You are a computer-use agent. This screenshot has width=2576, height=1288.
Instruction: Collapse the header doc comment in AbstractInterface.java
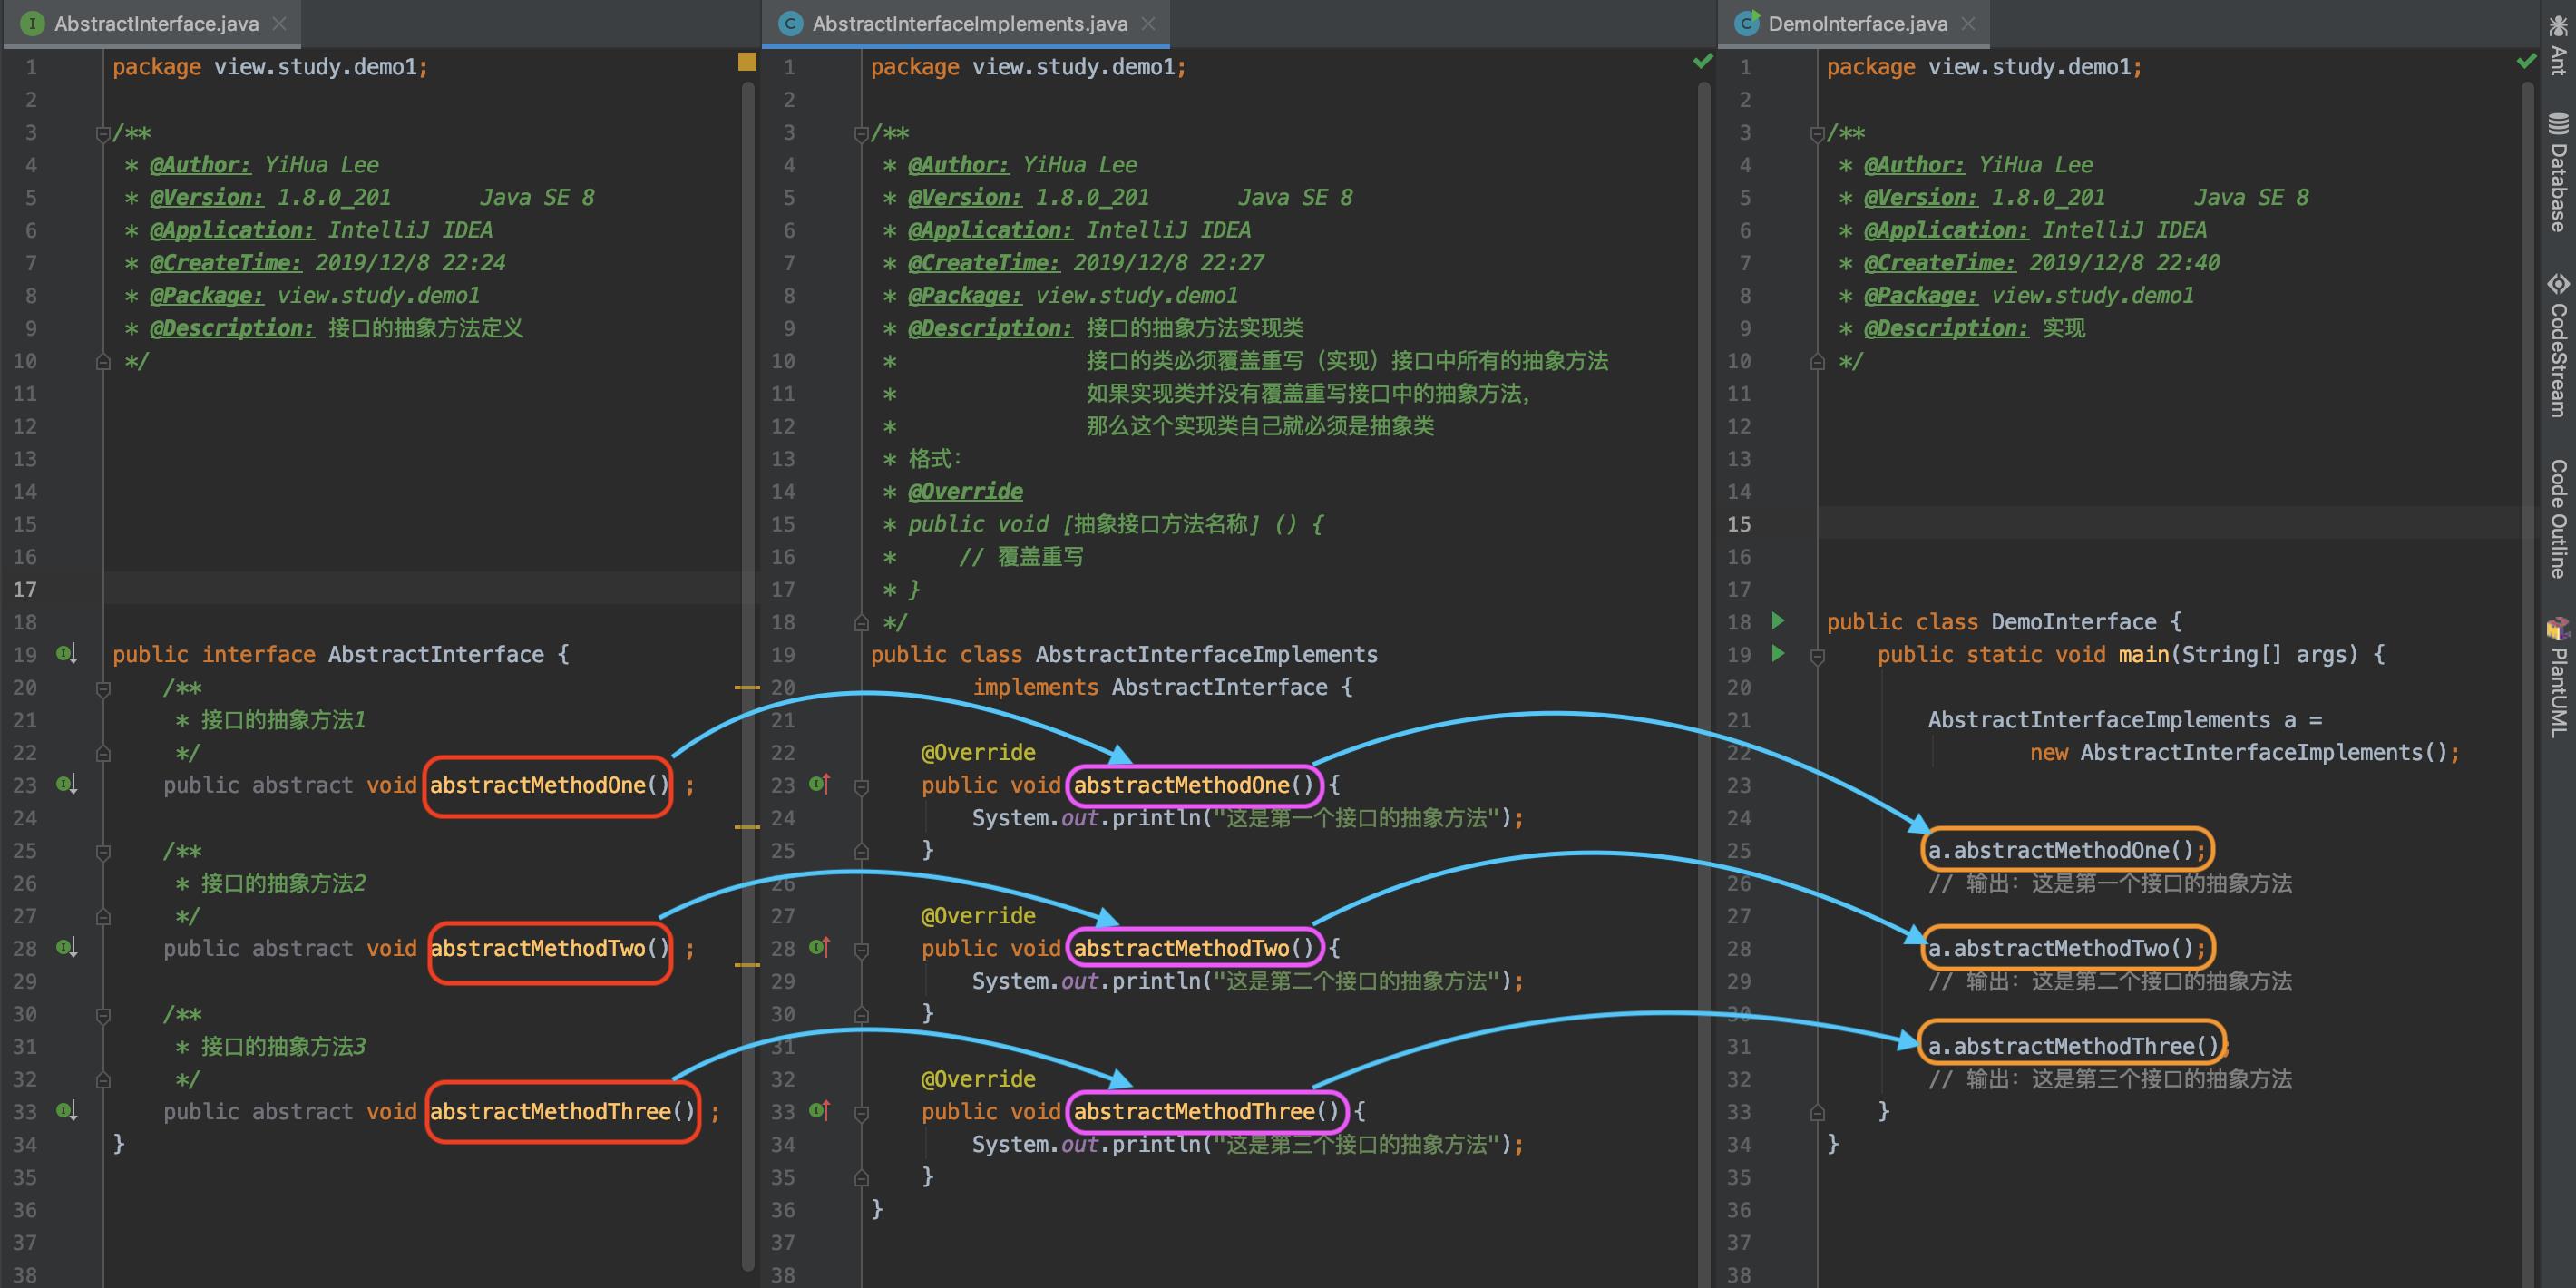(x=102, y=133)
